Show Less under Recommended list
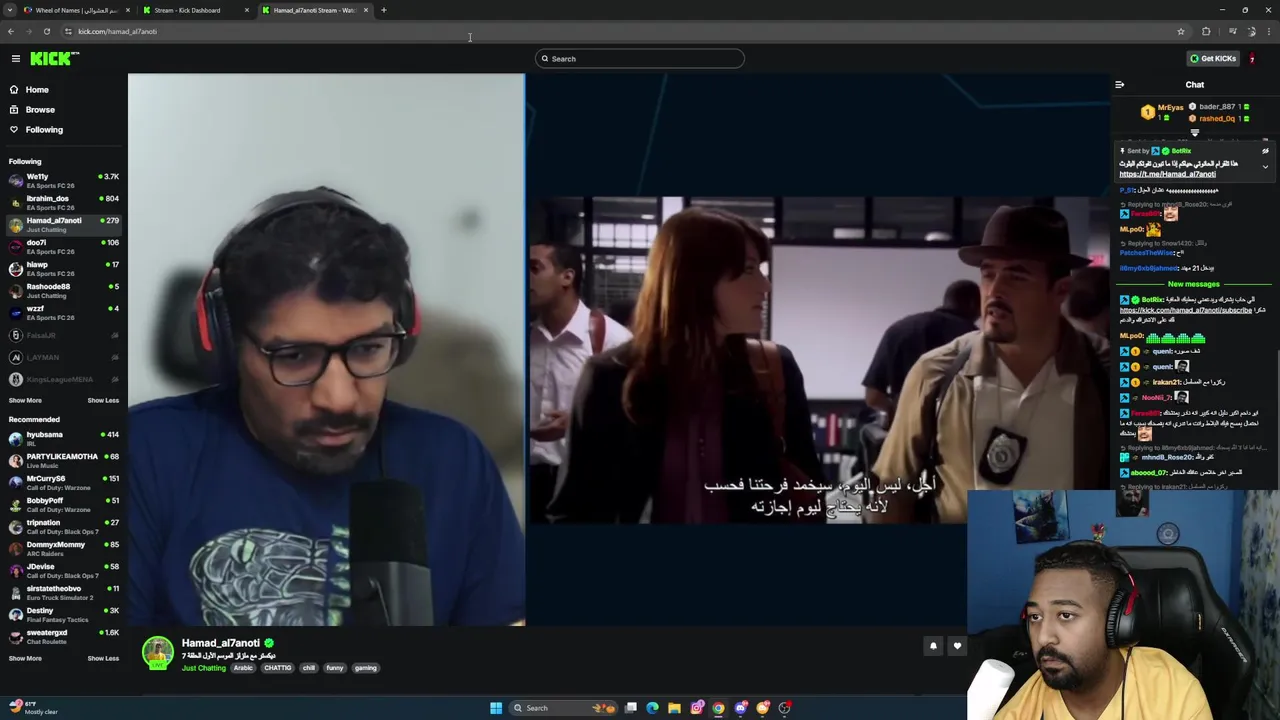 [103, 658]
